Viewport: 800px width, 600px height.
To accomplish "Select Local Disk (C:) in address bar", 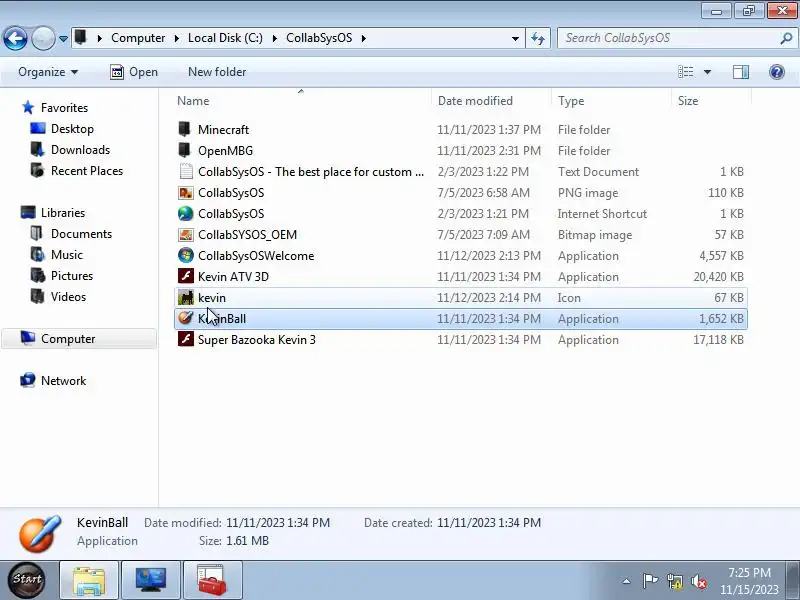I will pyautogui.click(x=225, y=38).
